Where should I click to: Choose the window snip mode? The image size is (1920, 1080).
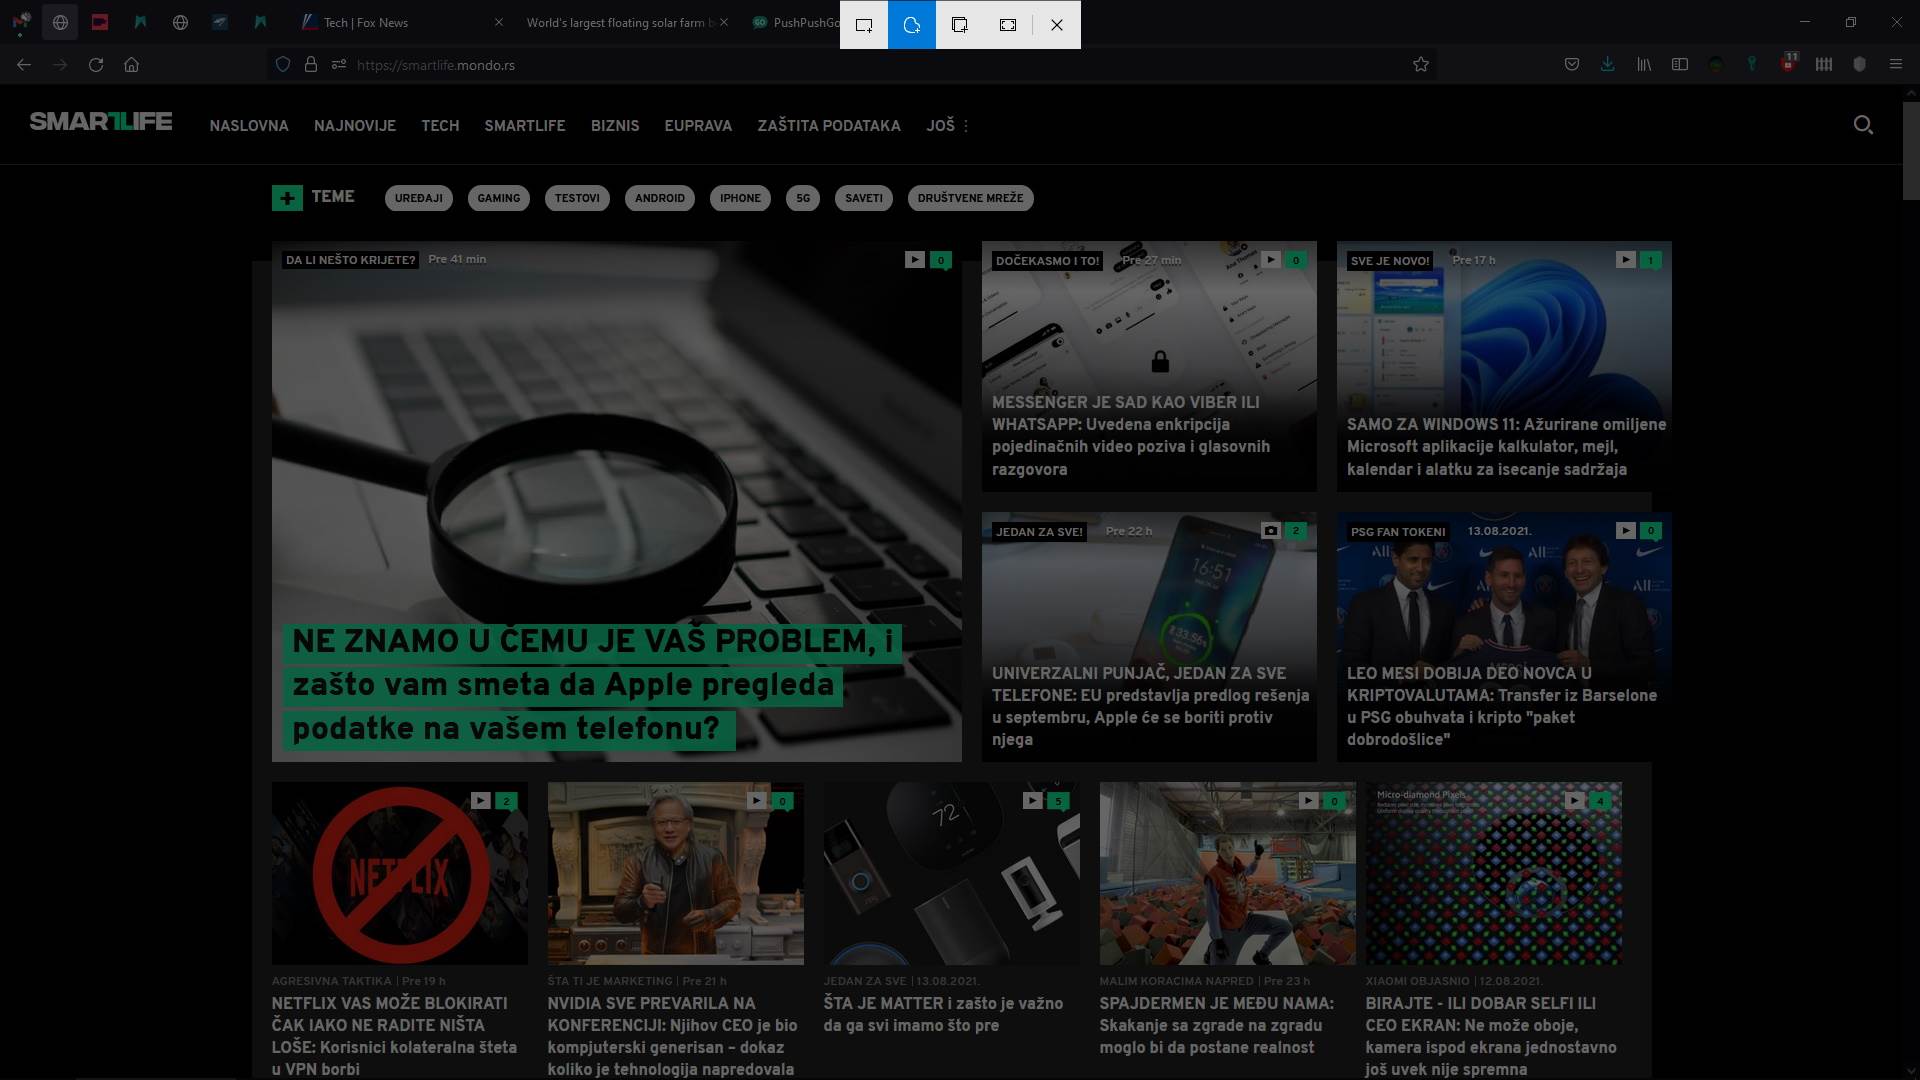(x=960, y=25)
